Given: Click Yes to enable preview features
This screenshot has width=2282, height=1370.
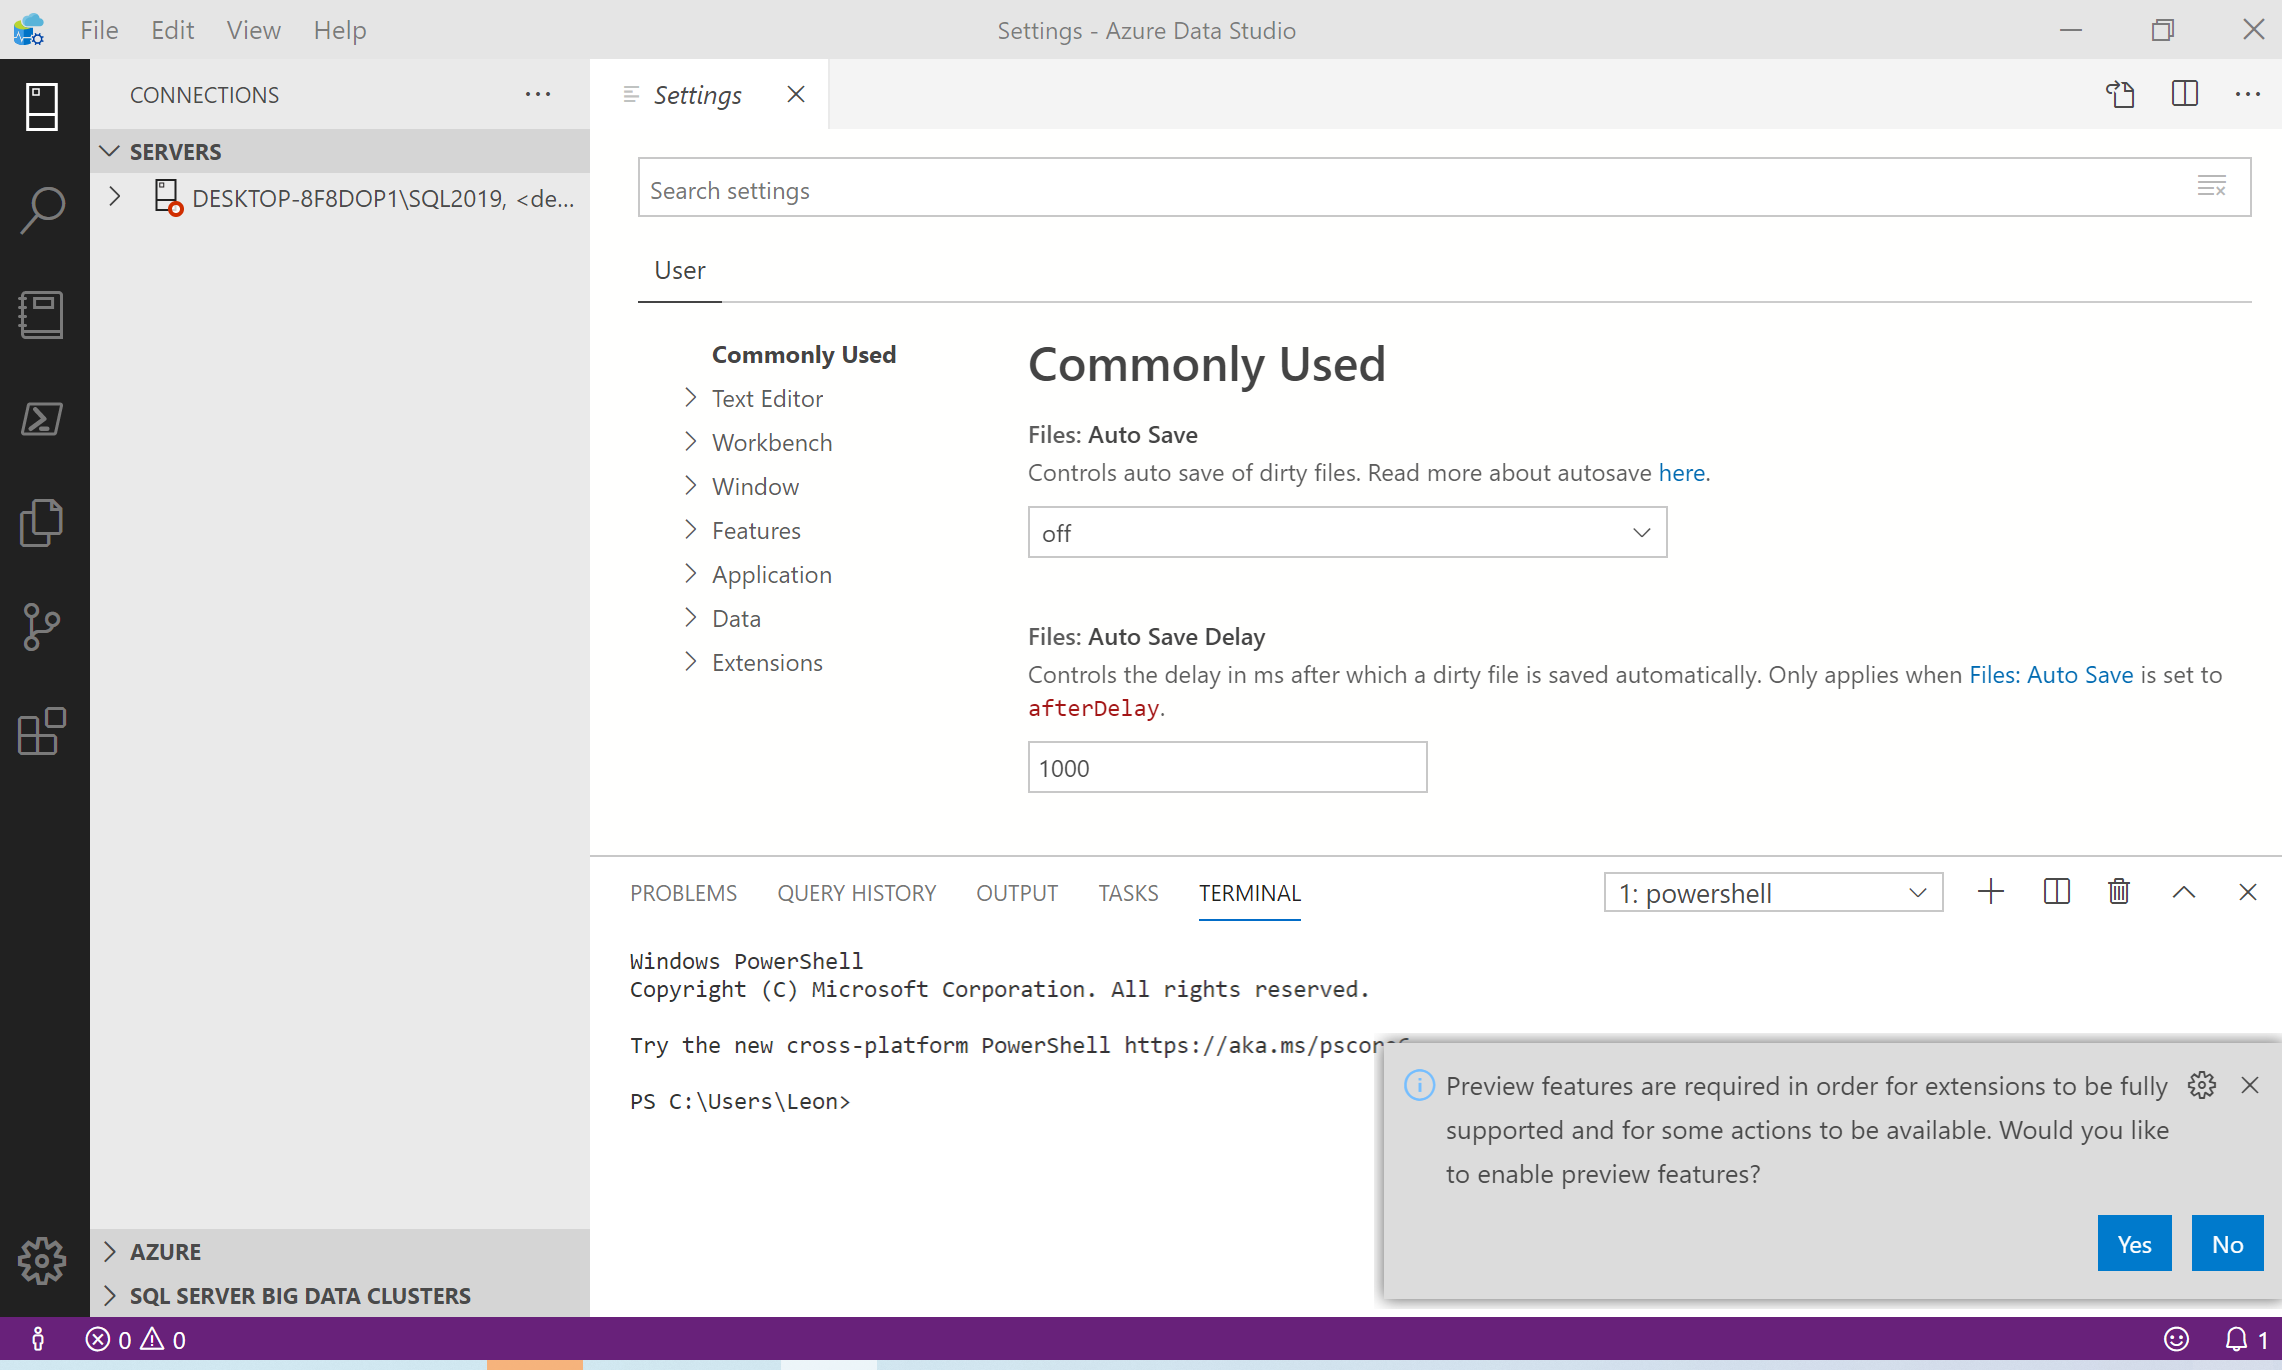Looking at the screenshot, I should [2133, 1244].
